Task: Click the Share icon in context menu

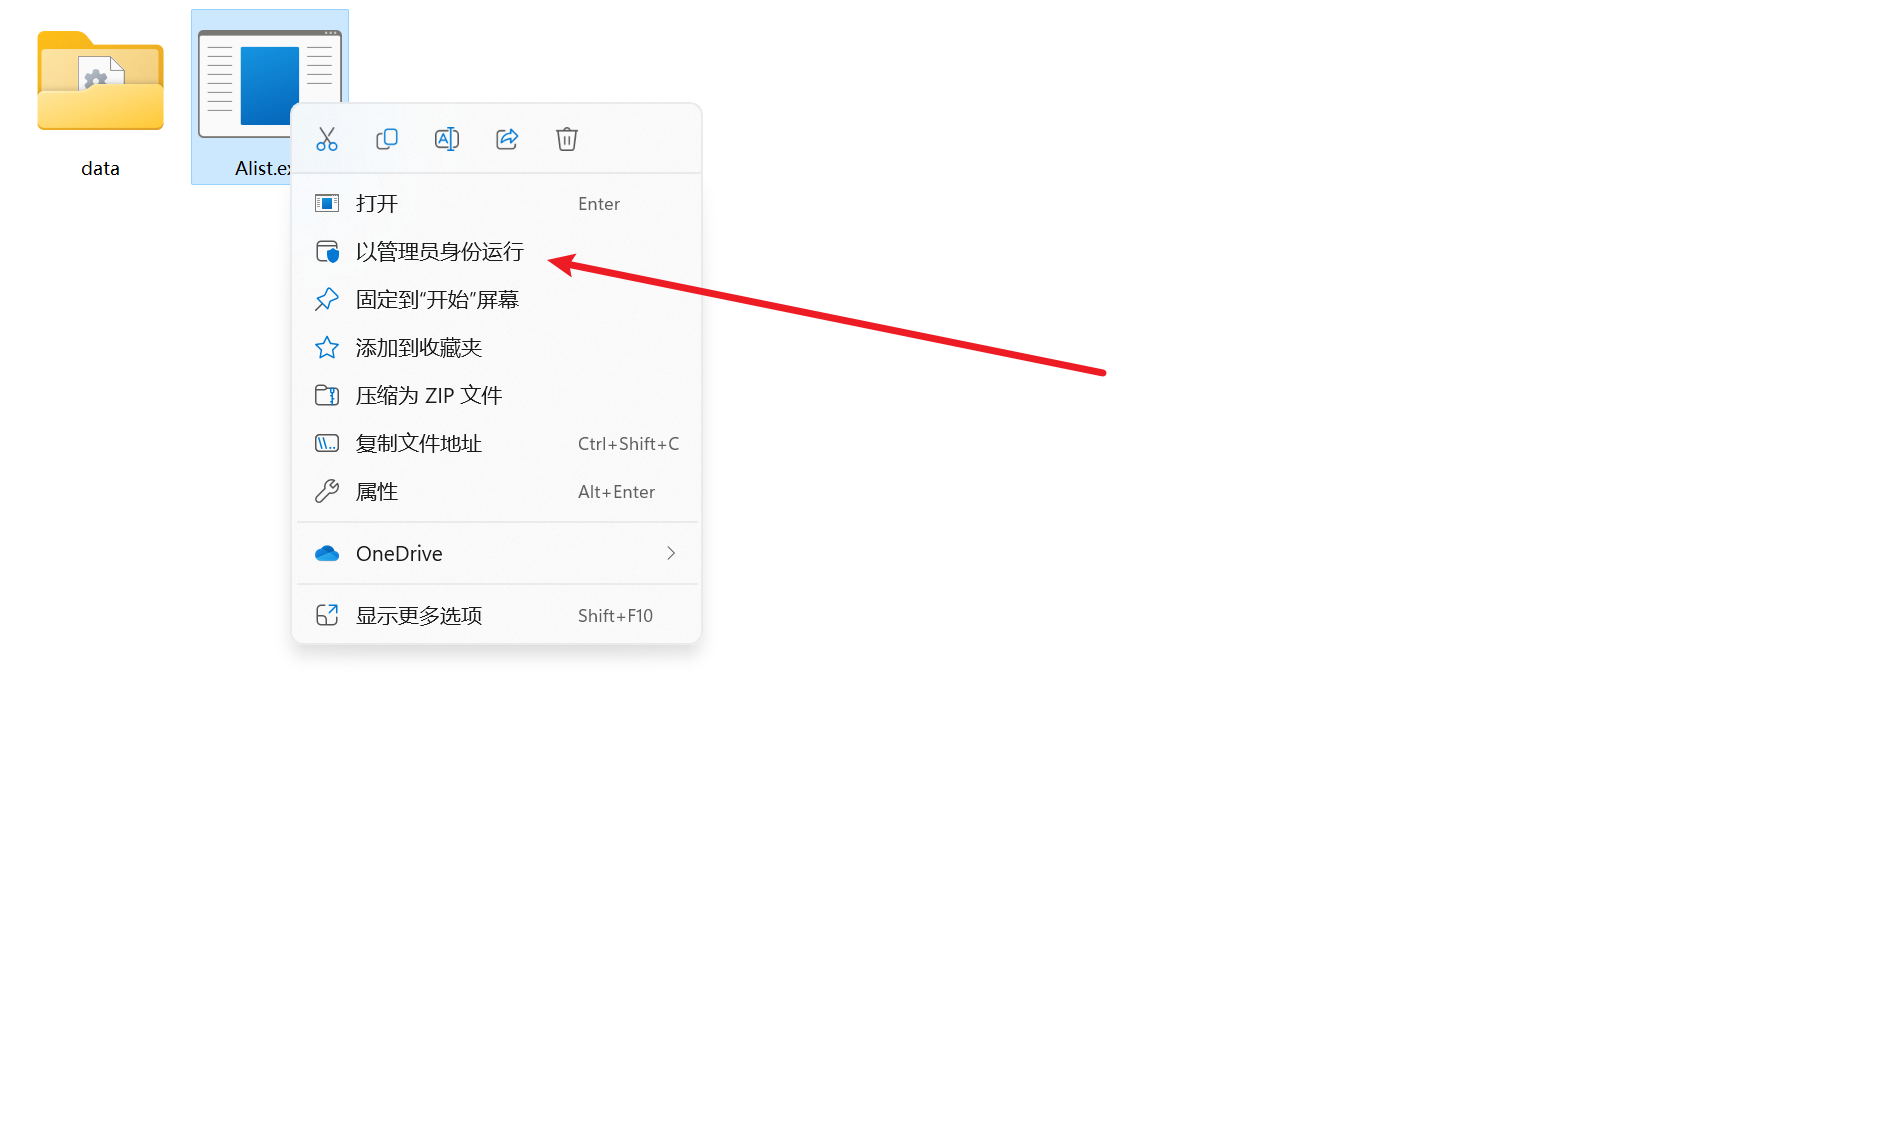Action: 507,139
